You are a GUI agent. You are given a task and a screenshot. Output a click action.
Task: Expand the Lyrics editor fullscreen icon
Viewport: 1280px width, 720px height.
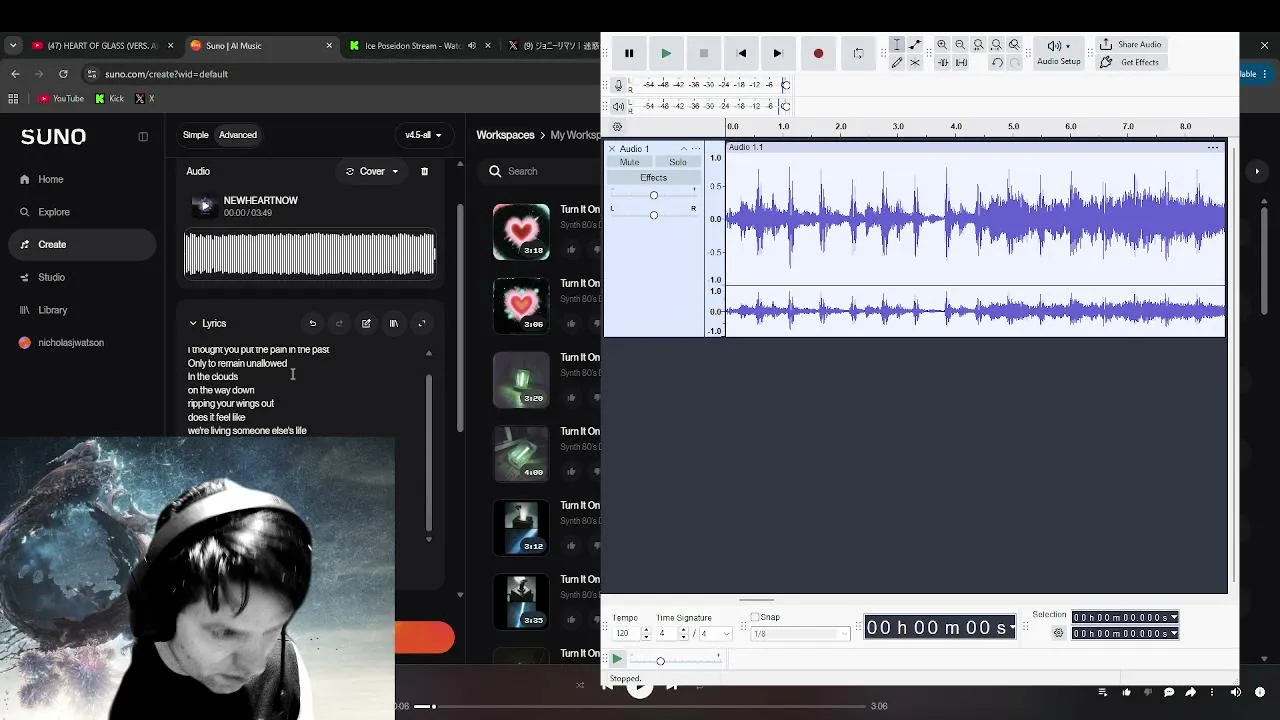(422, 323)
